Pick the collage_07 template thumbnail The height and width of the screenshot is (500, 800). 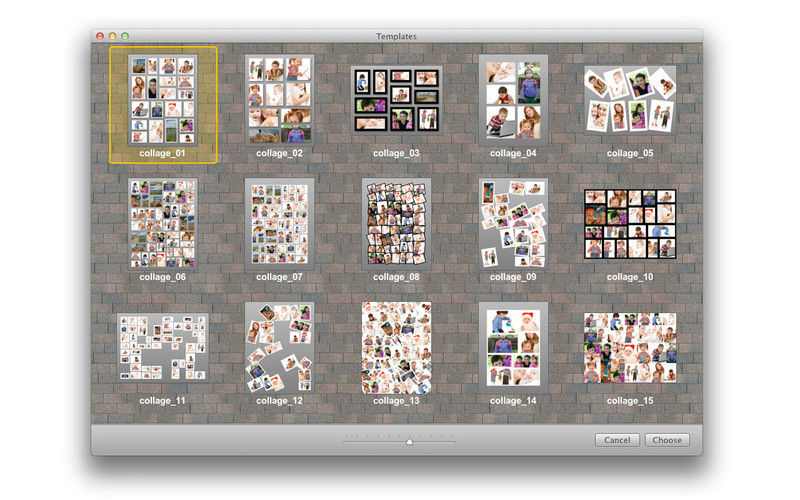point(279,223)
